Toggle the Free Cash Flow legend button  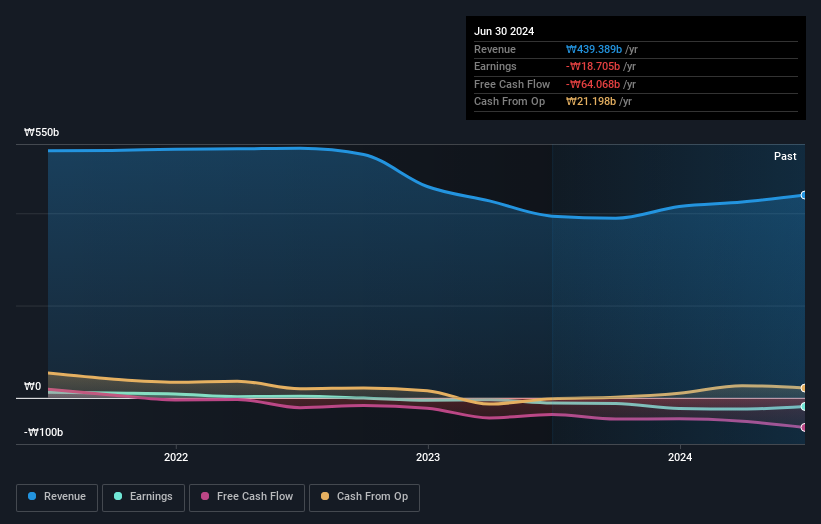pos(247,497)
